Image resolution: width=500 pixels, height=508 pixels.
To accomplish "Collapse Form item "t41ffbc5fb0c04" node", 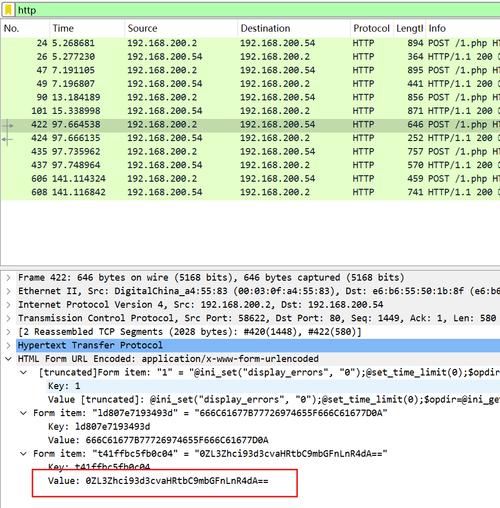I will (x=23, y=454).
